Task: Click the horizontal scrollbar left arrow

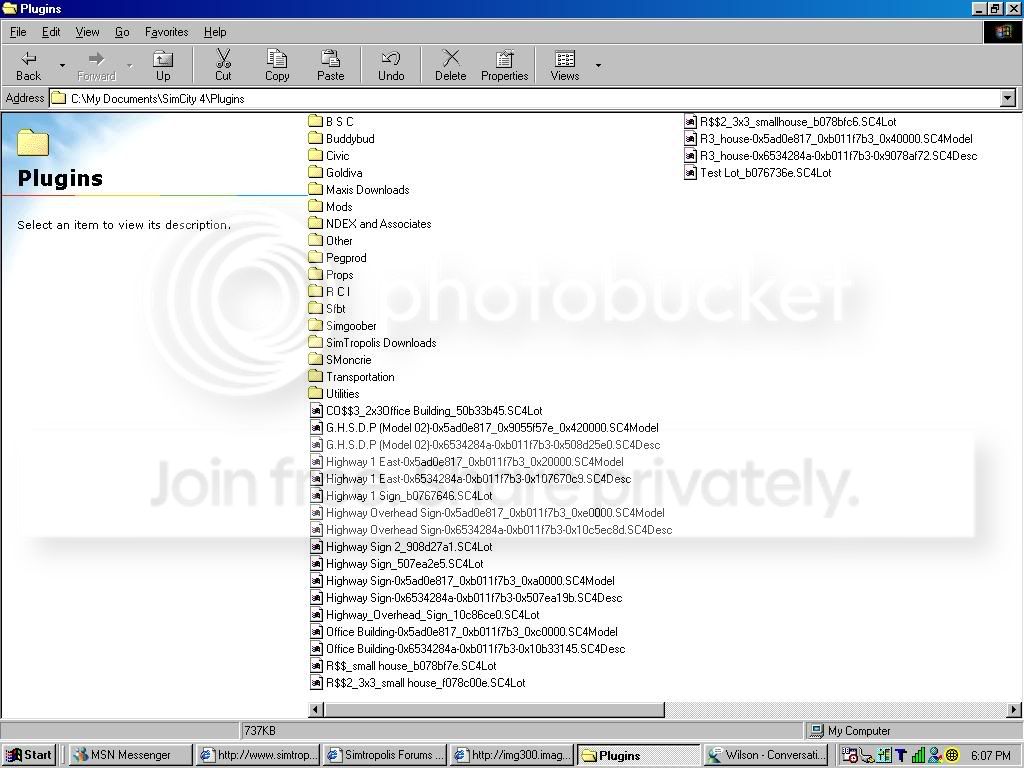Action: tap(316, 709)
